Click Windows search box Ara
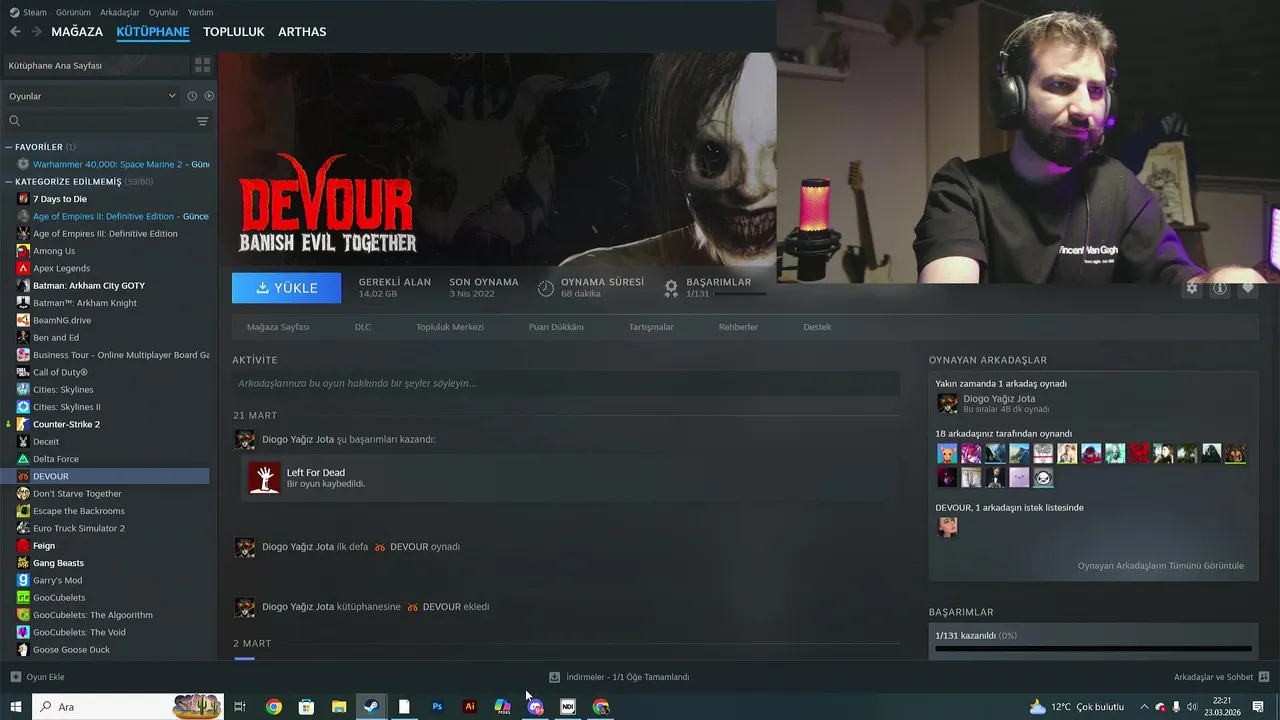The height and width of the screenshot is (720, 1280). pos(130,707)
